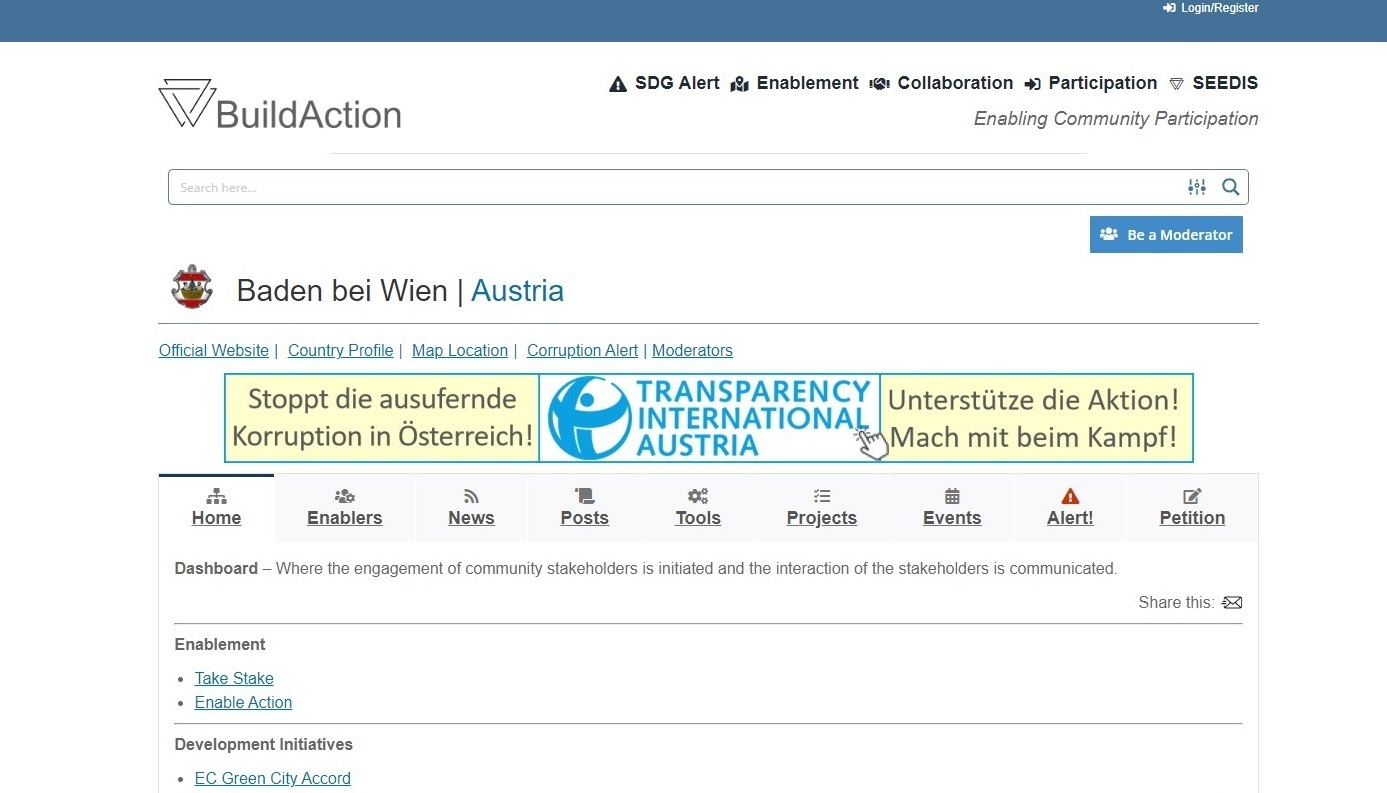1387x793 pixels.
Task: Follow the Take Stake link
Action: tap(234, 679)
